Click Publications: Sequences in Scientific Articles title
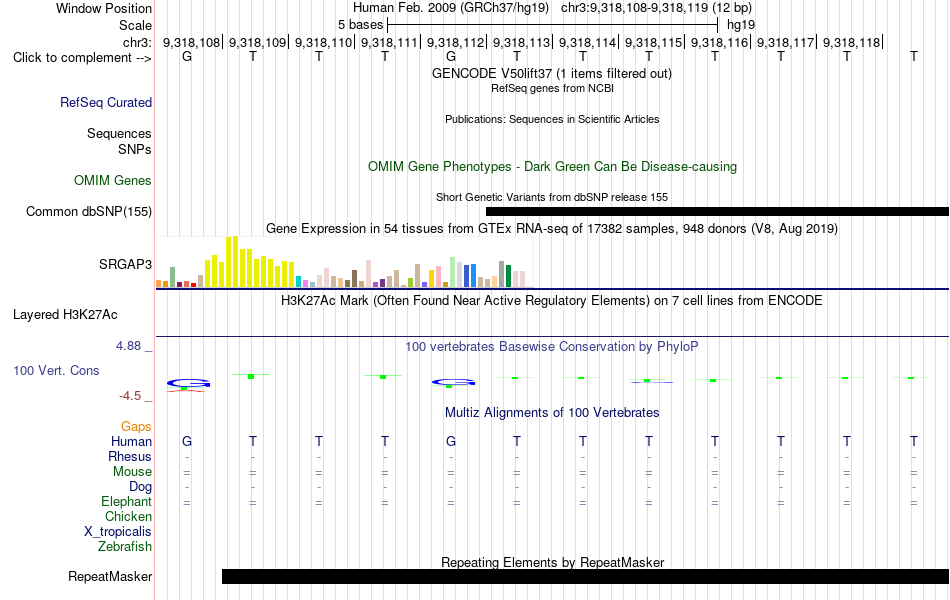The height and width of the screenshot is (600, 950). 552,119
